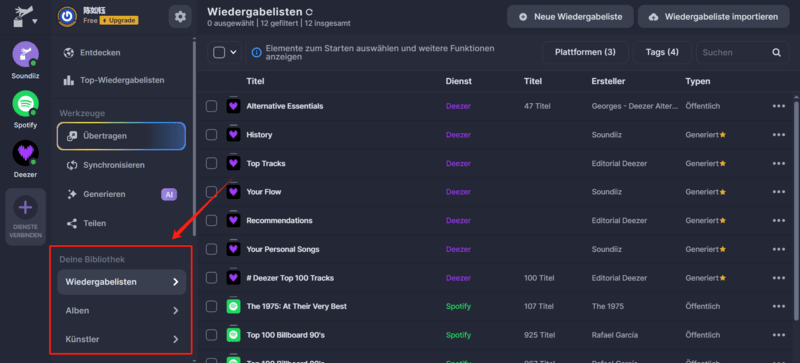Open more options for Top Tracks row
The height and width of the screenshot is (363, 800).
pyautogui.click(x=779, y=163)
